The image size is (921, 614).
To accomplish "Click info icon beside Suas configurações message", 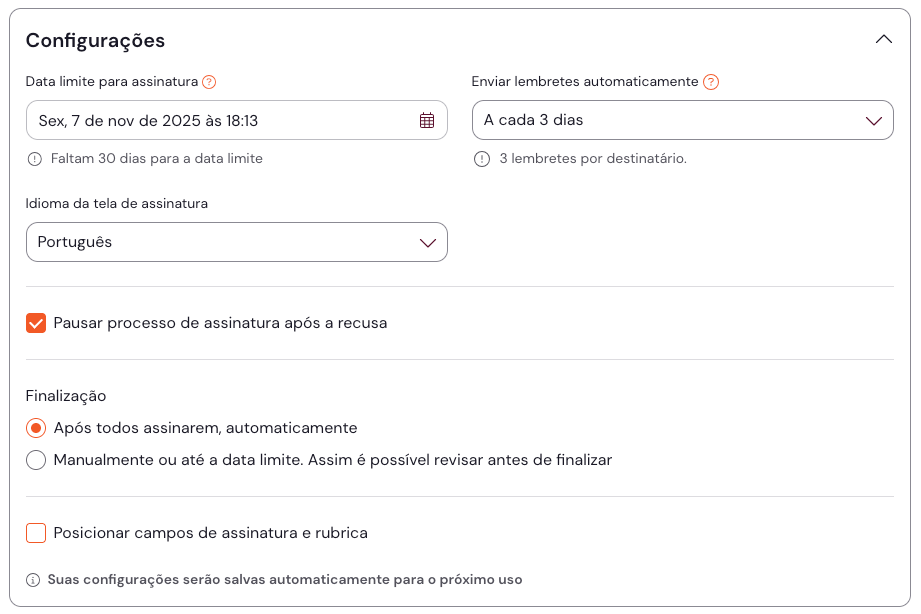I will pos(33,580).
